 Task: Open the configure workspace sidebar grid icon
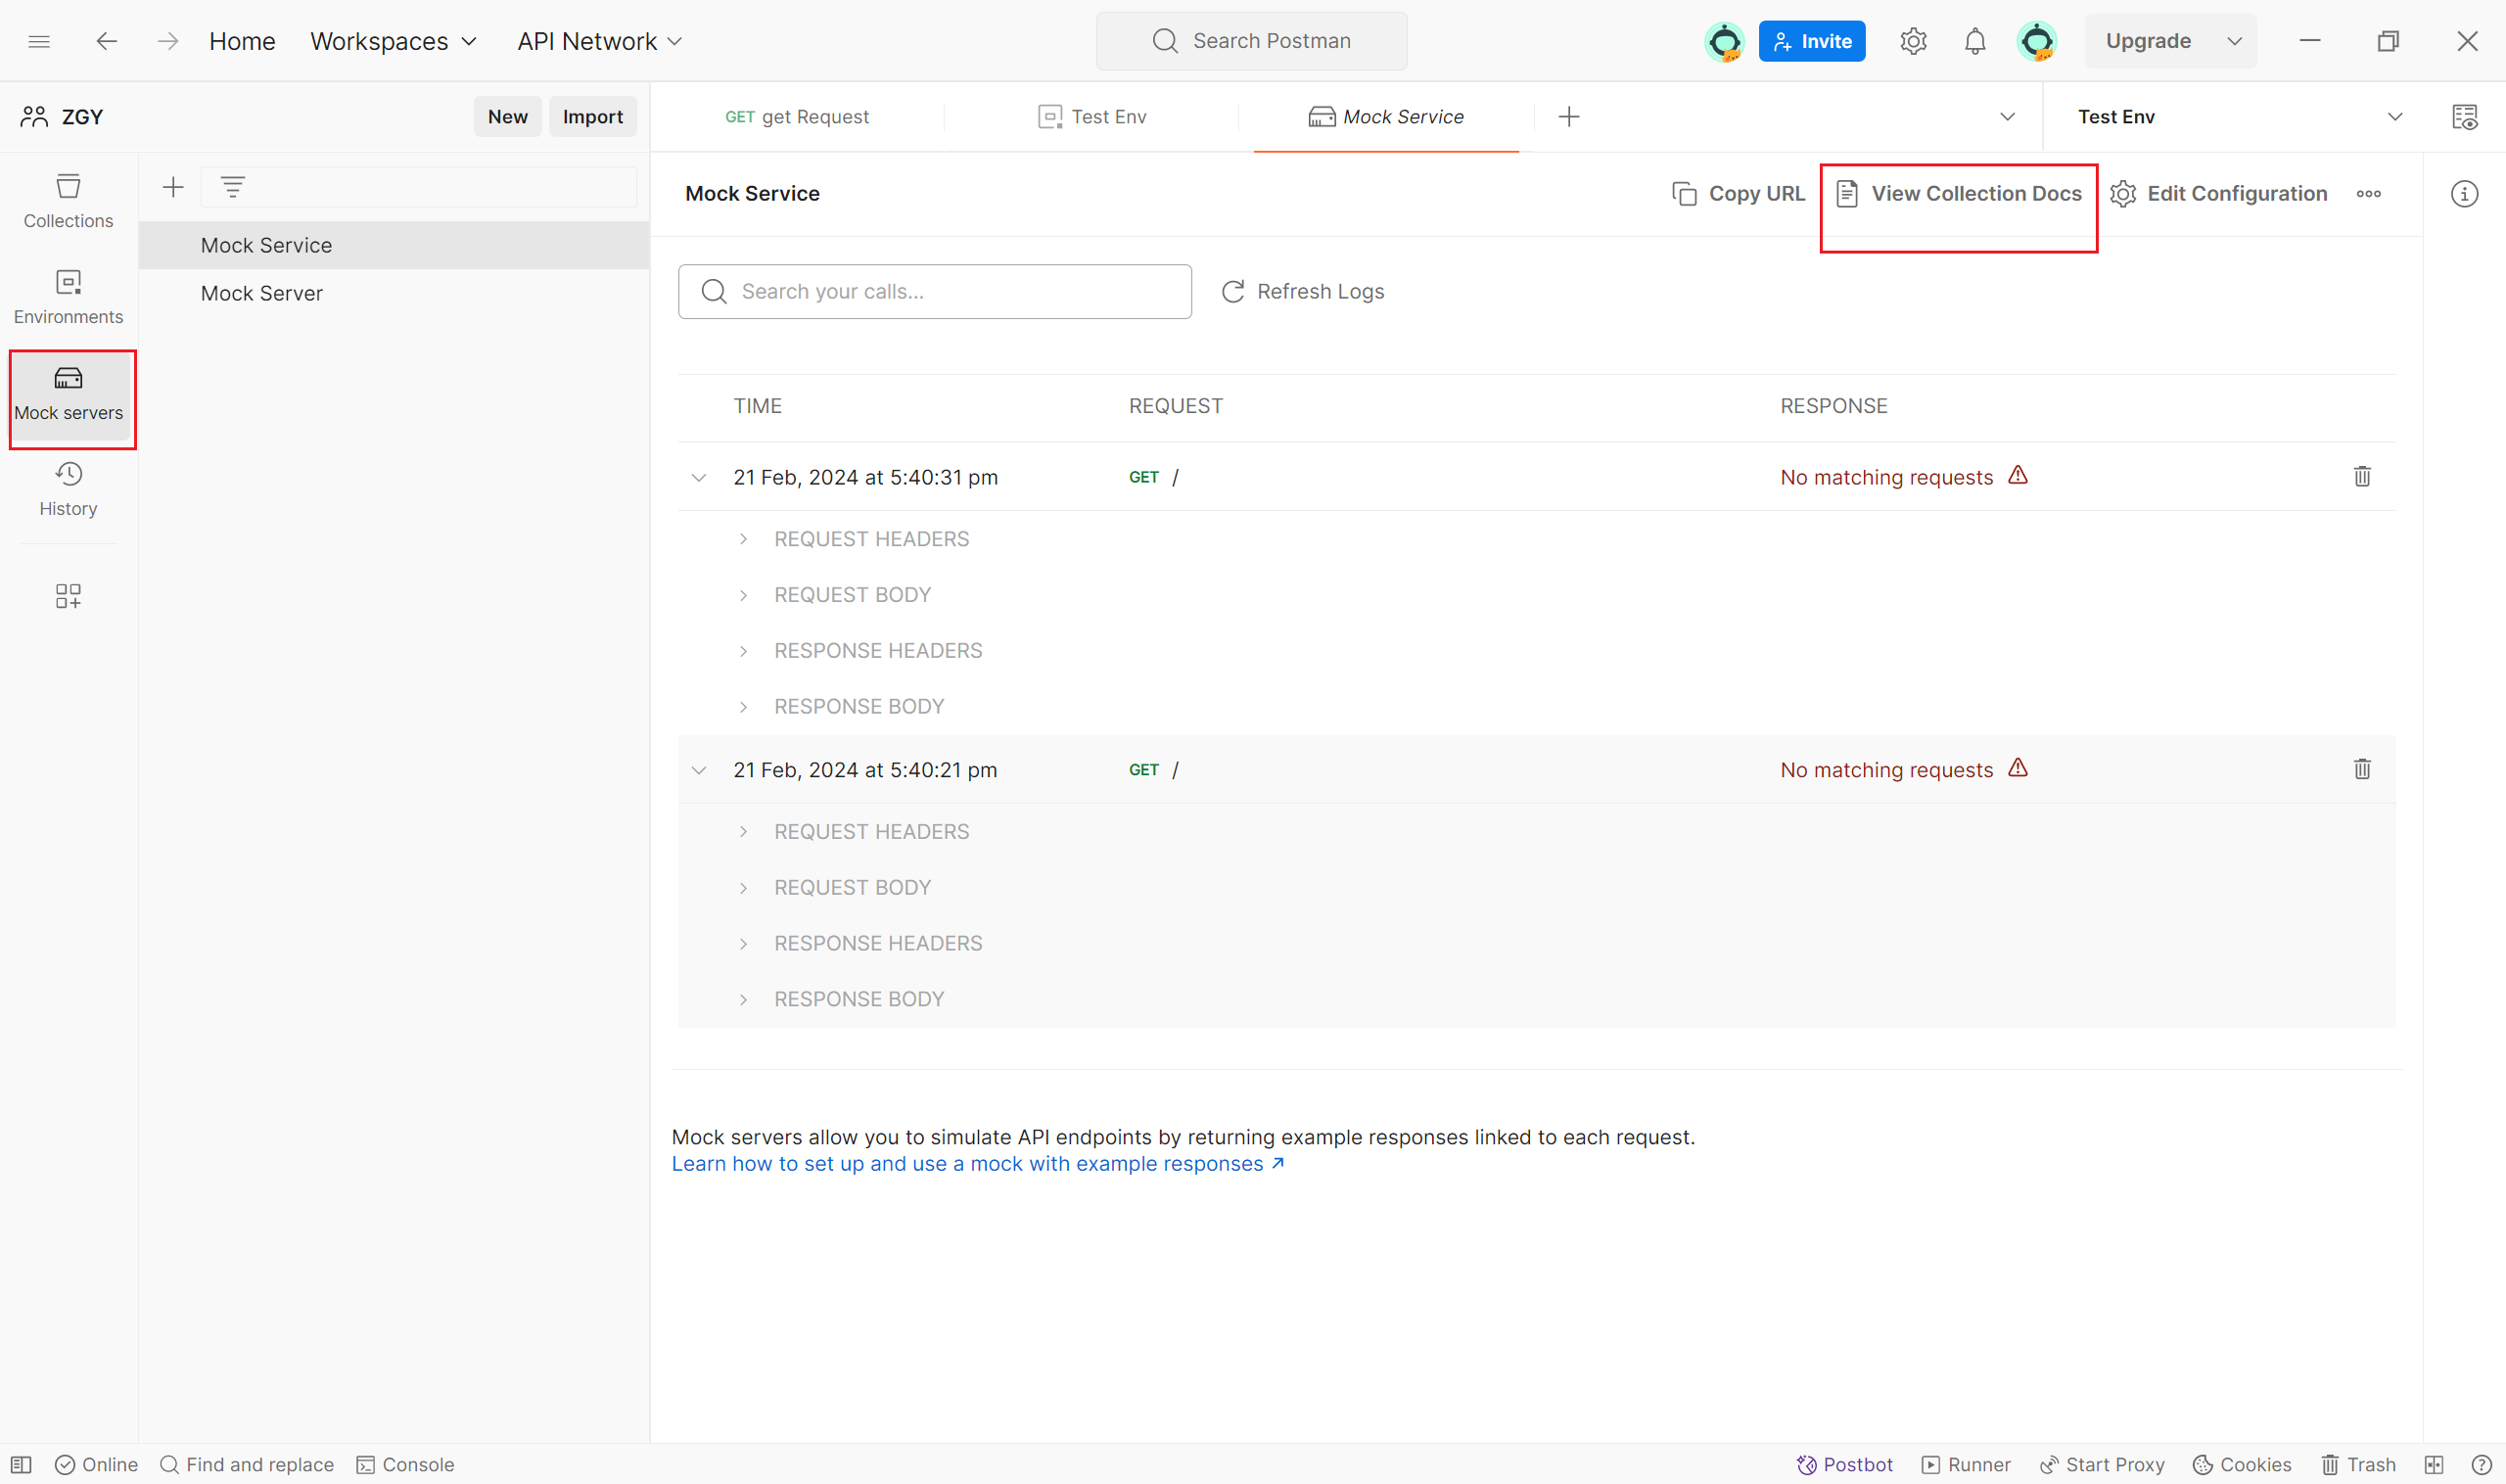pos(68,596)
